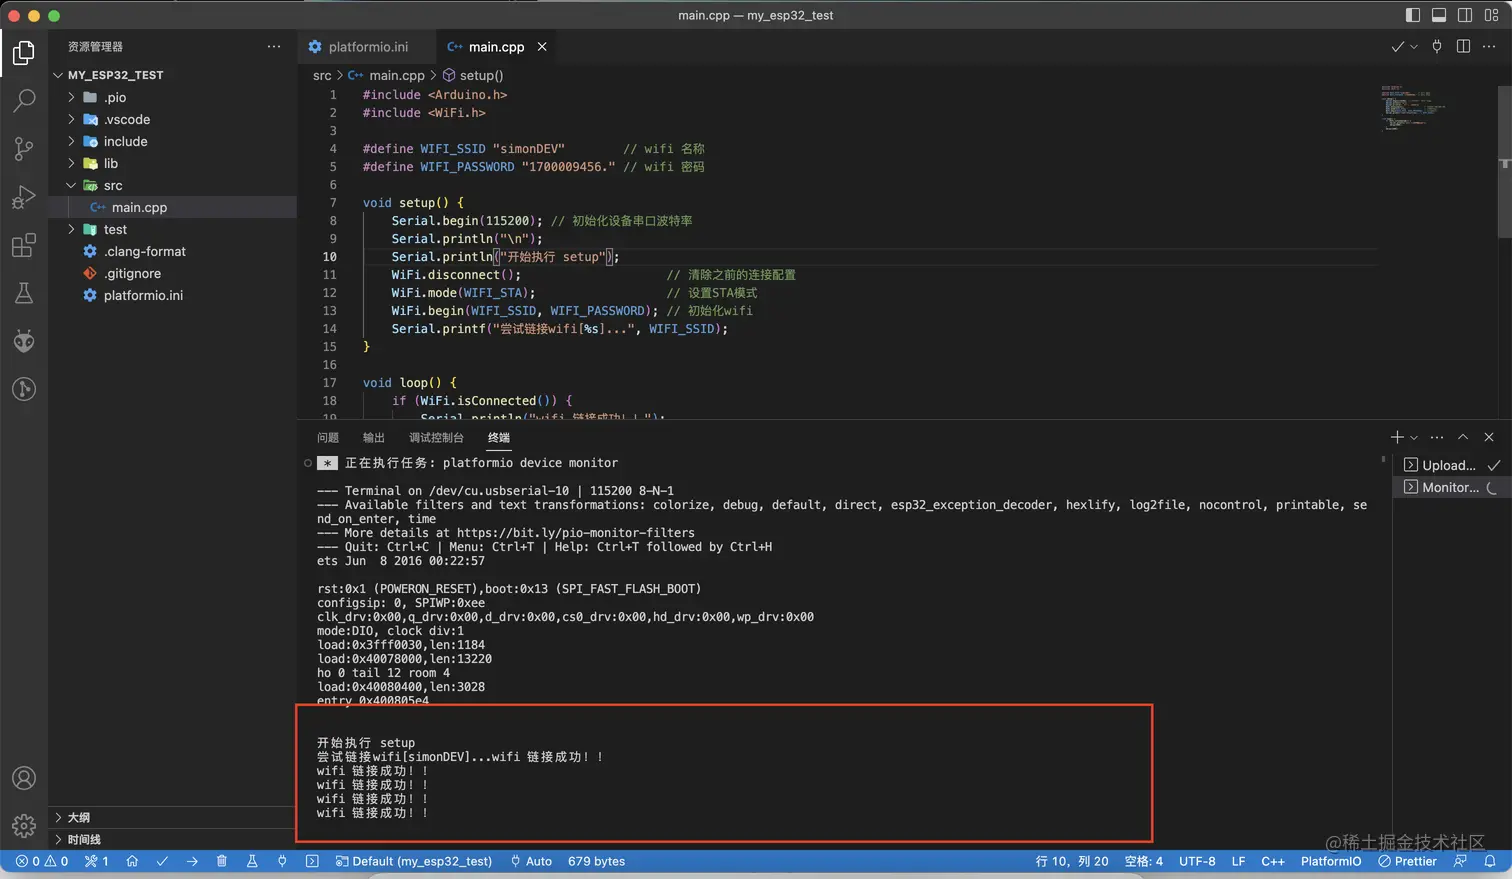Image resolution: width=1512 pixels, height=879 pixels.
Task: Click the PlatformIO Clean trash icon
Action: coord(222,861)
